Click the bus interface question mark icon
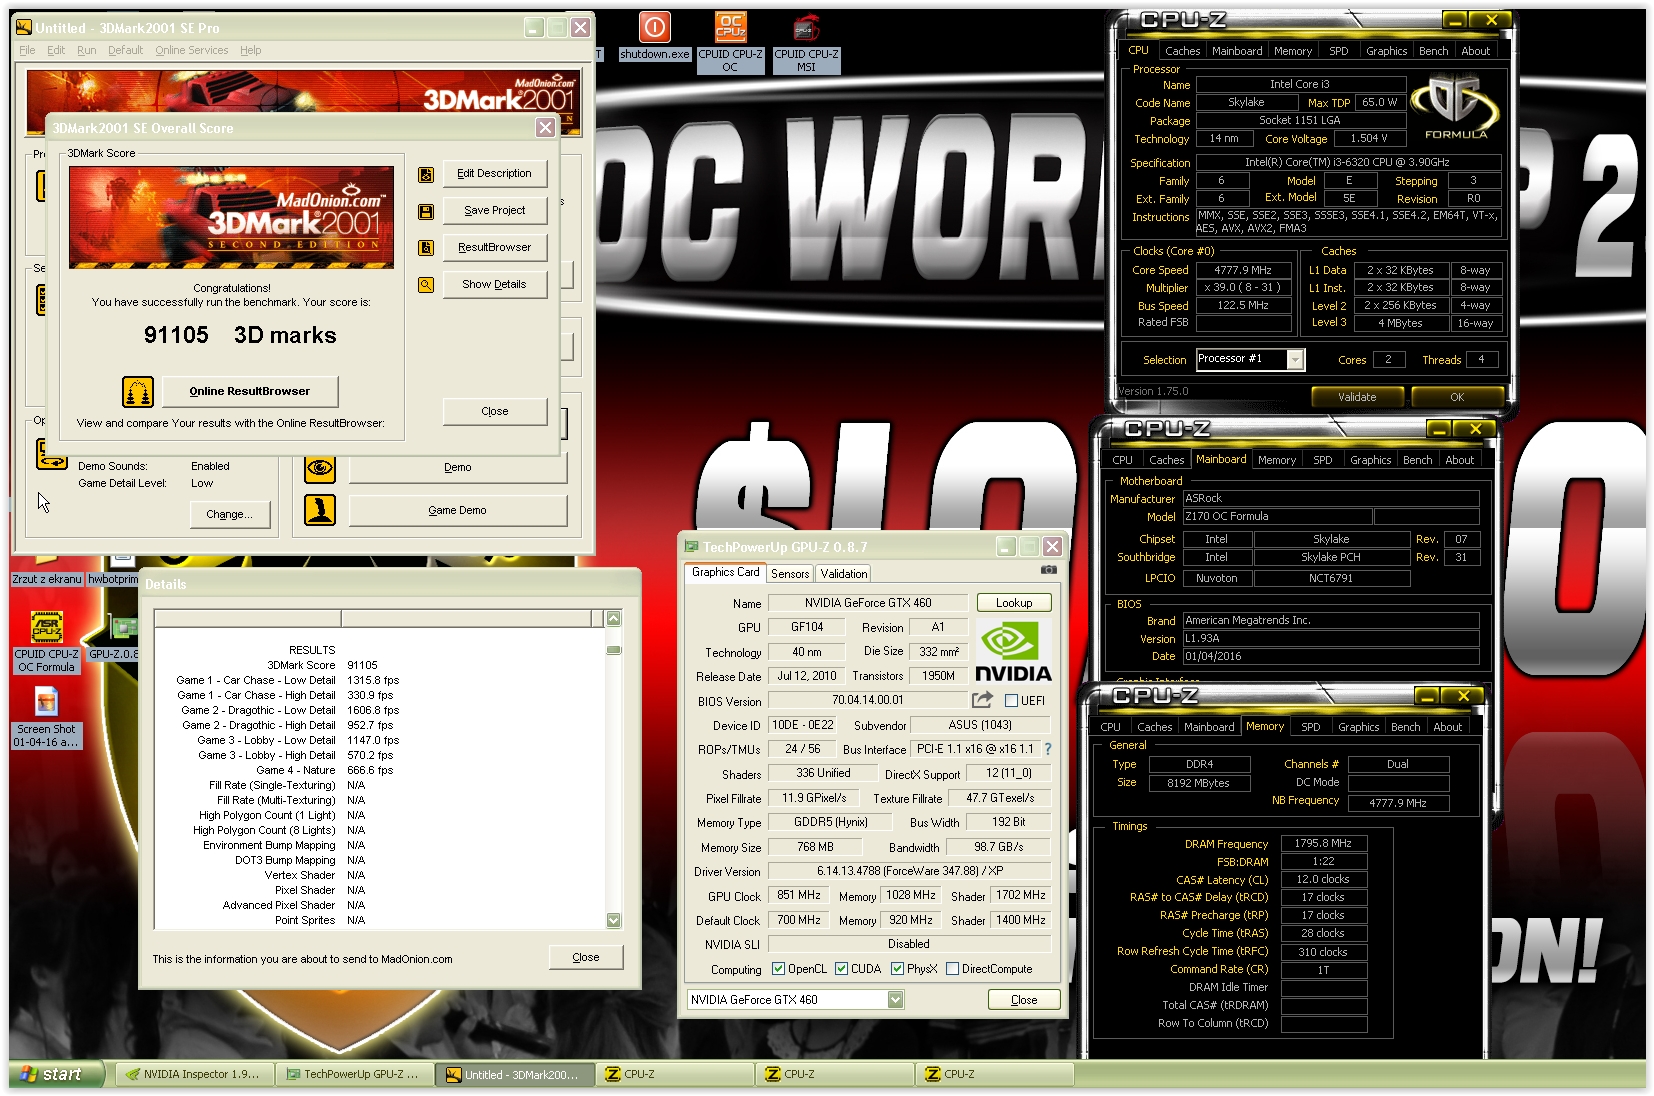Screen dimensions: 1654x1096 point(1048,749)
